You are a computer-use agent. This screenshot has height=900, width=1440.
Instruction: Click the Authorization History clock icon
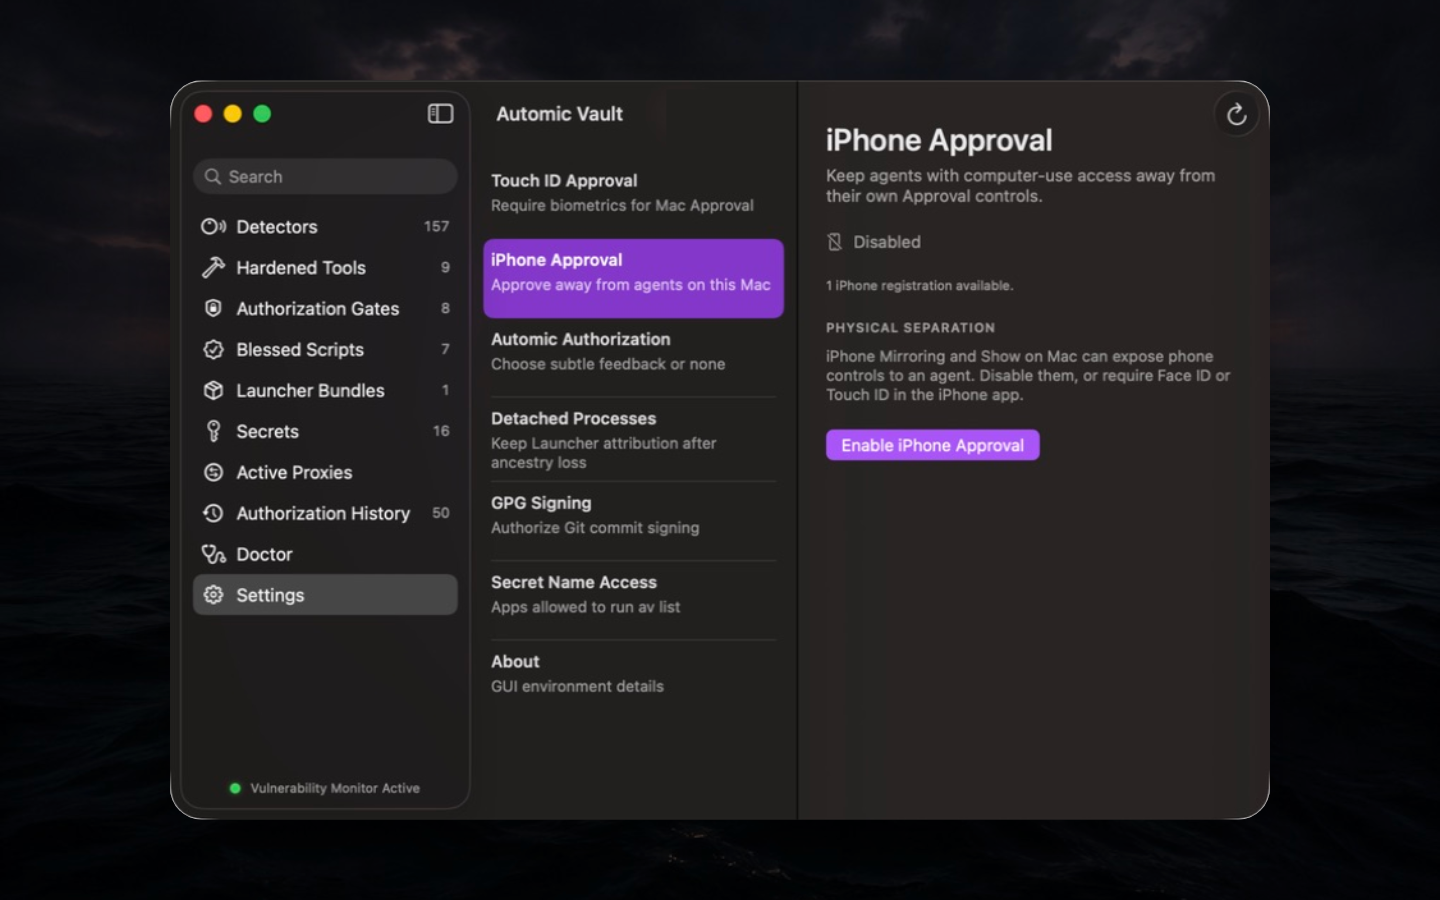pyautogui.click(x=213, y=513)
